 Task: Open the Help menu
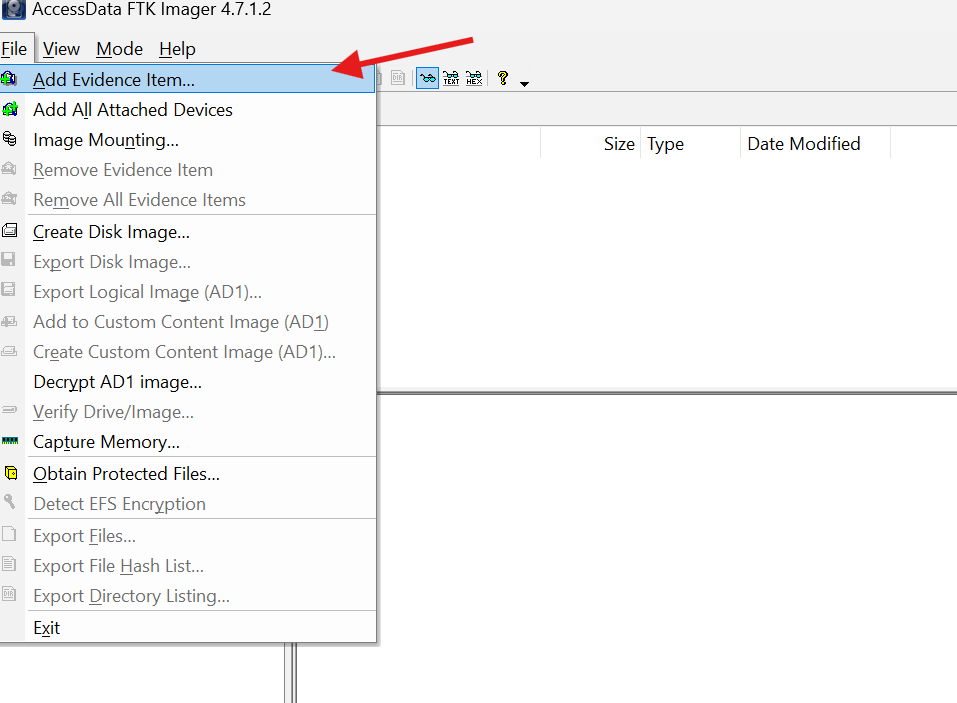(177, 49)
